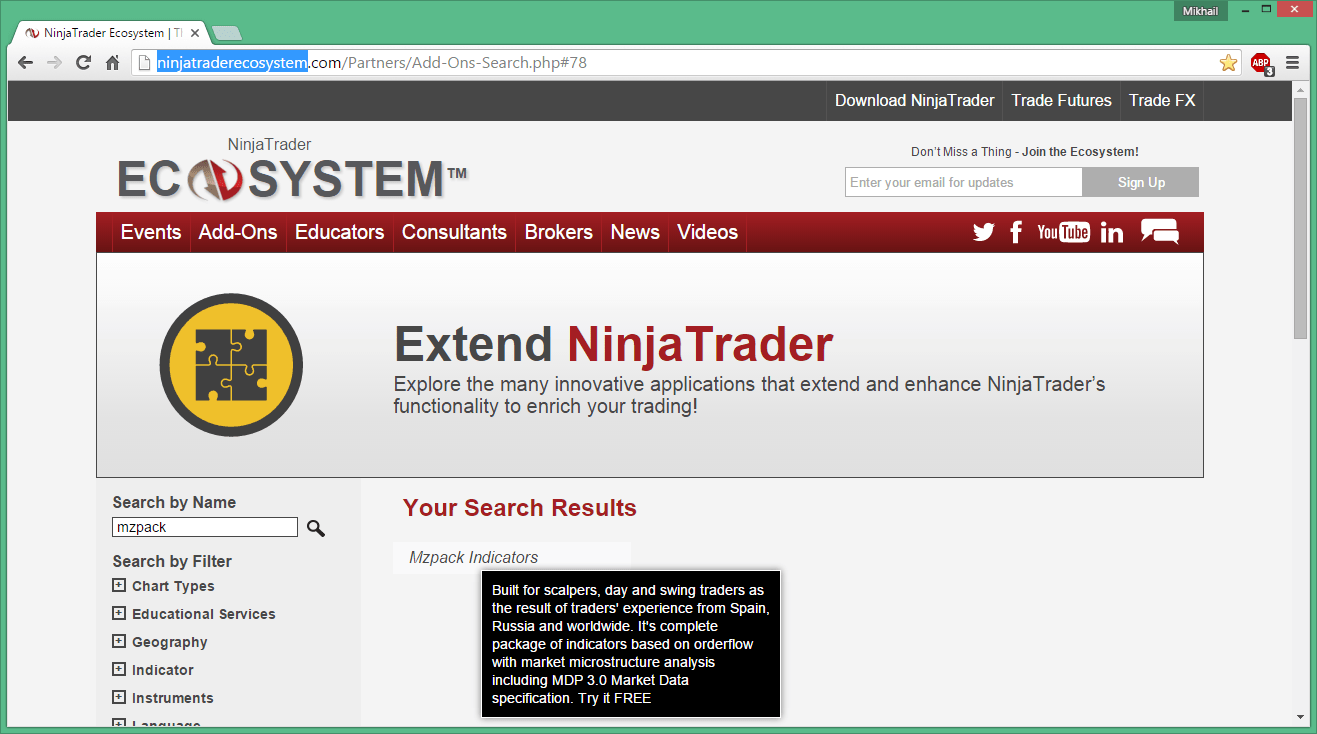
Task: Click the Sign Up button
Action: tap(1141, 182)
